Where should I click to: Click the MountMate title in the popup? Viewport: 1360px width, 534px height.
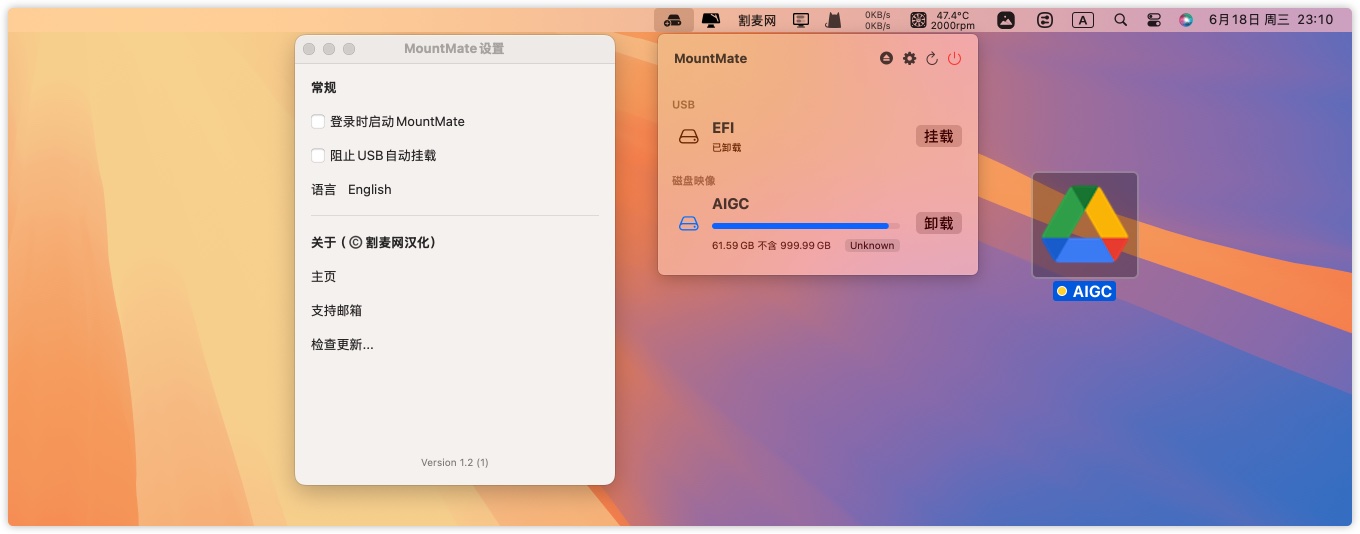711,59
